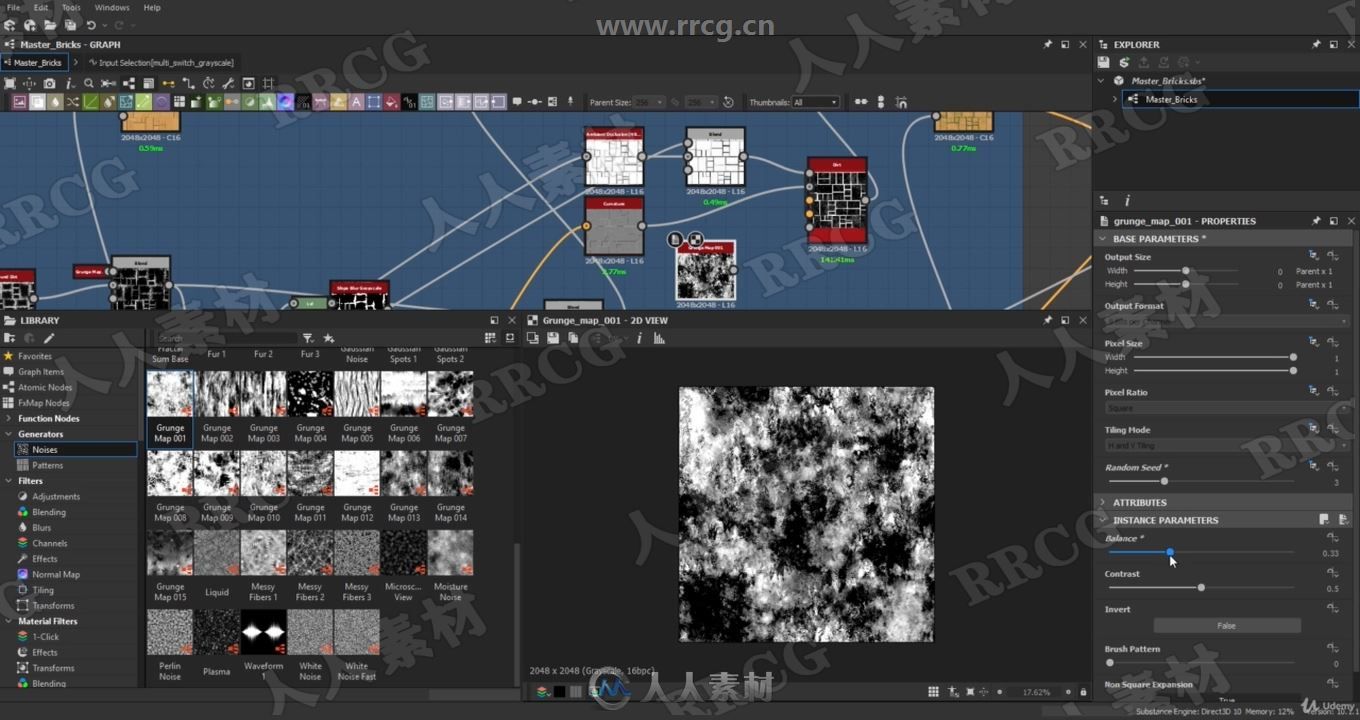Toggle the link graph icon next to Thumbnails dropdown

[860, 102]
